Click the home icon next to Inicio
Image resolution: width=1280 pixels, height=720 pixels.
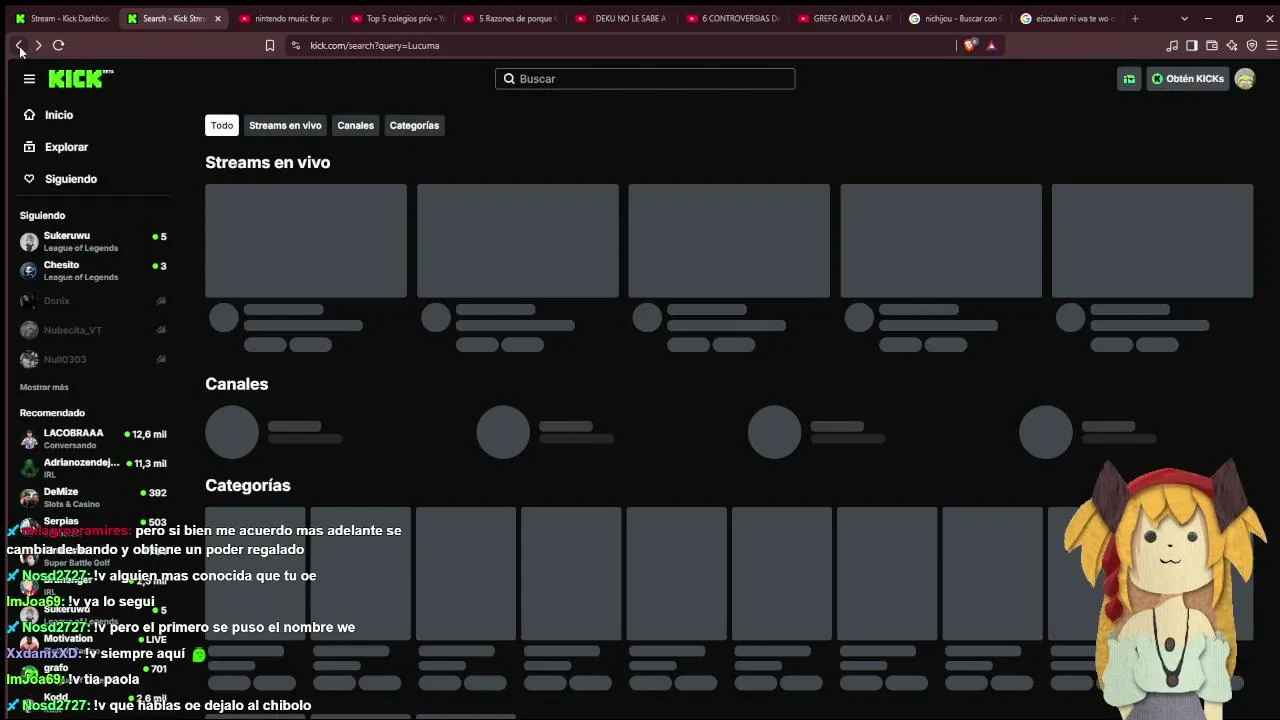(29, 115)
